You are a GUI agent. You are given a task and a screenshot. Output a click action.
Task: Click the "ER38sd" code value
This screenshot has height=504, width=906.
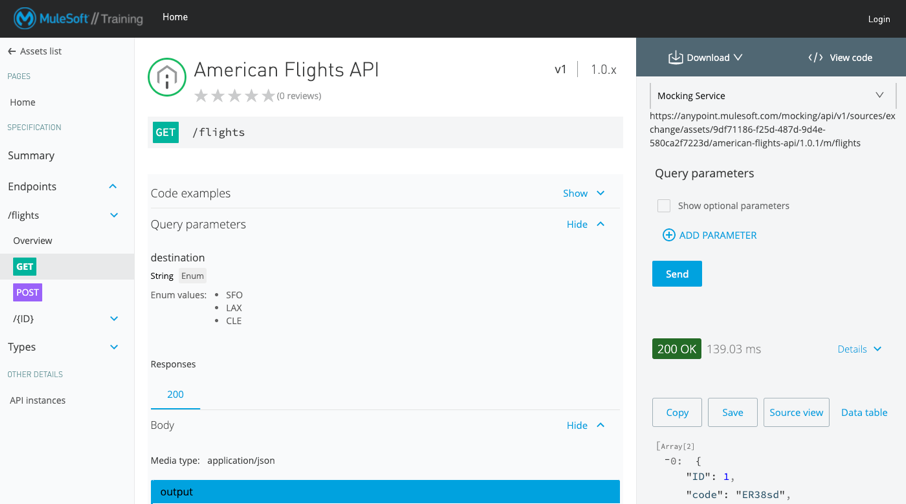point(760,495)
